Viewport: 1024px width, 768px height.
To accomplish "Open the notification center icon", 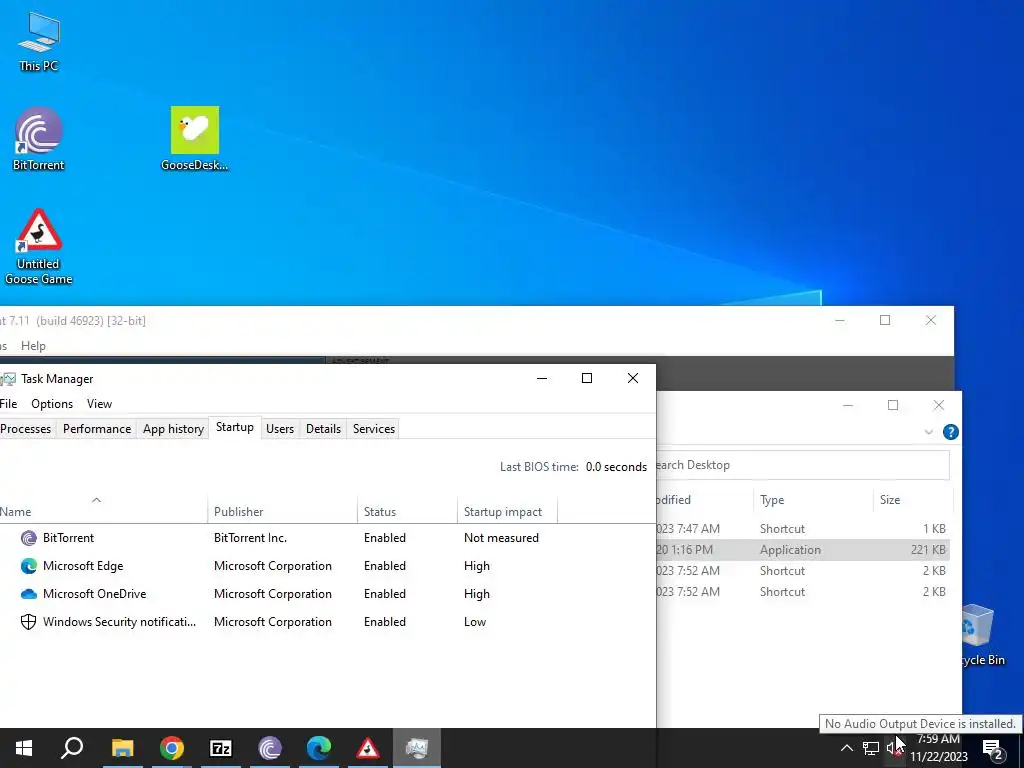I will [x=993, y=749].
